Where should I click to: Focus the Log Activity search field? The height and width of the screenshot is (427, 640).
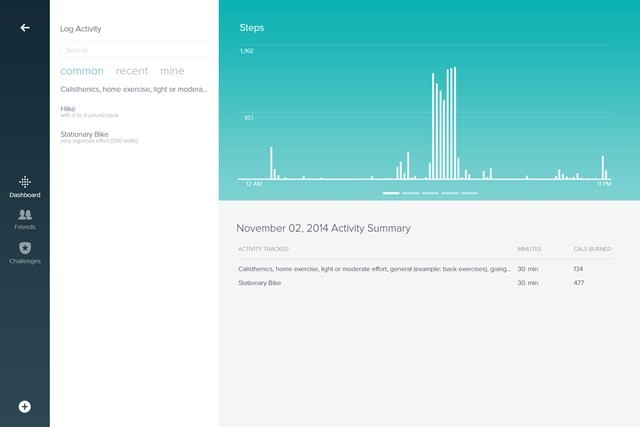pyautogui.click(x=134, y=50)
